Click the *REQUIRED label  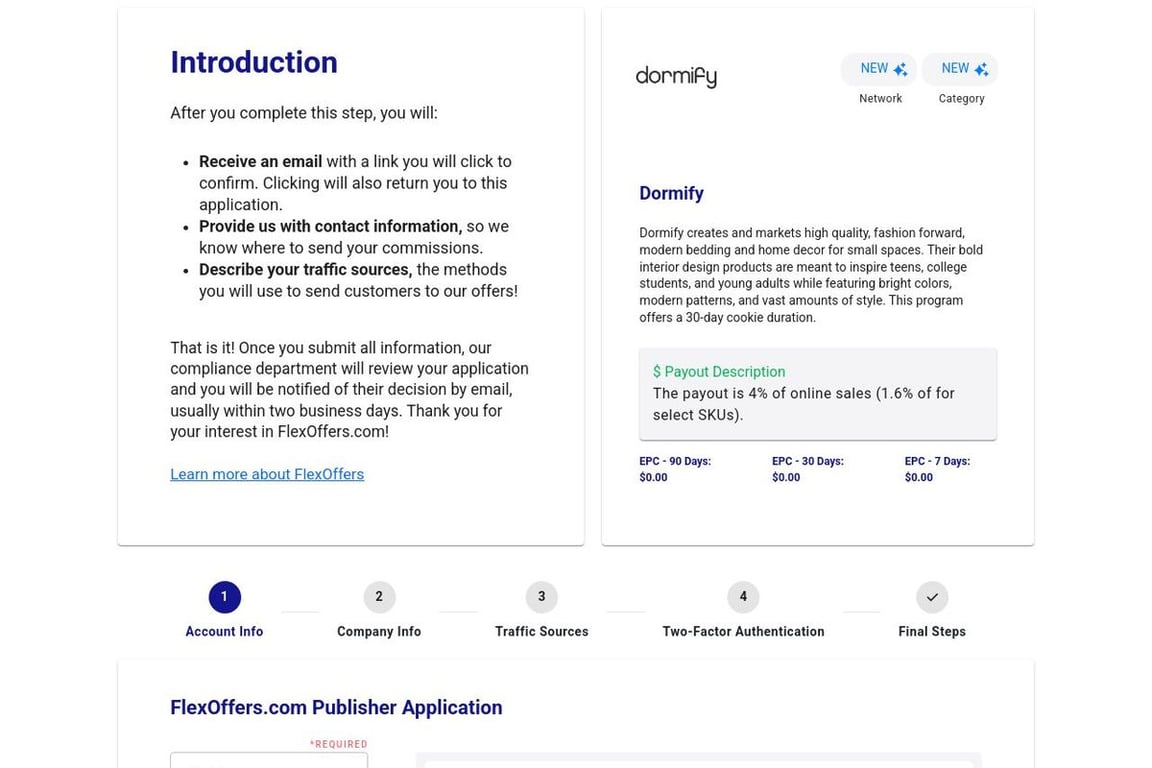(338, 744)
